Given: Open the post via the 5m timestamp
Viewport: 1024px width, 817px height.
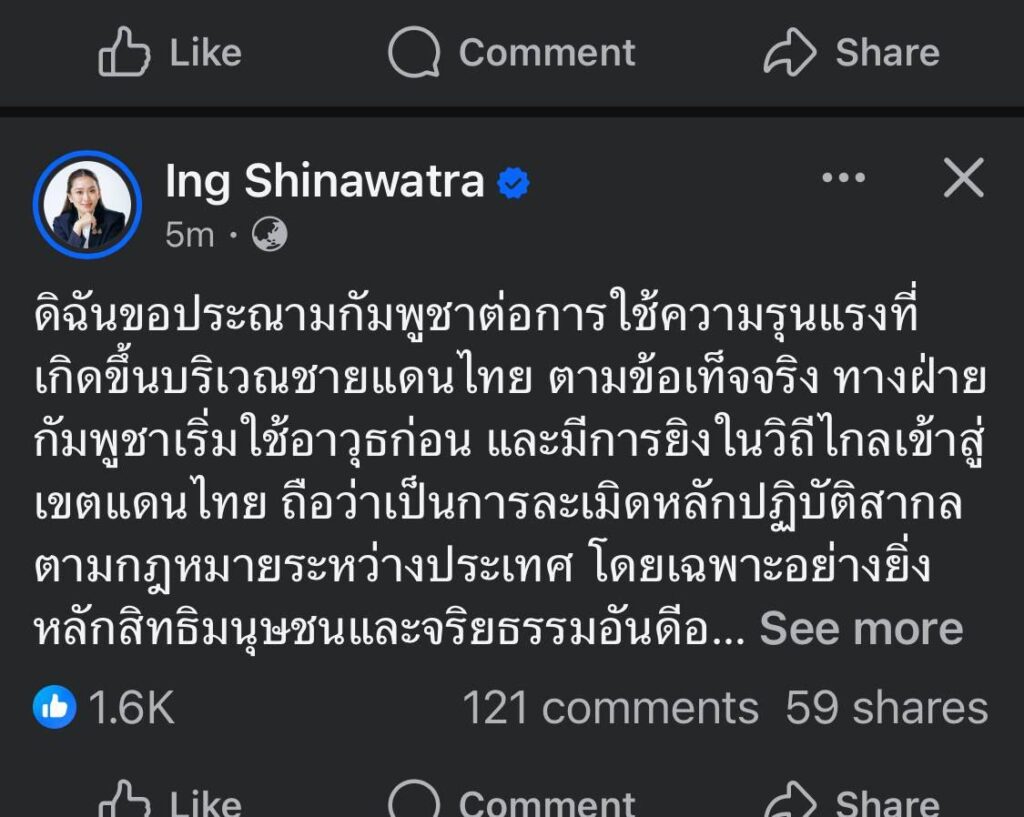Looking at the screenshot, I should pos(189,235).
